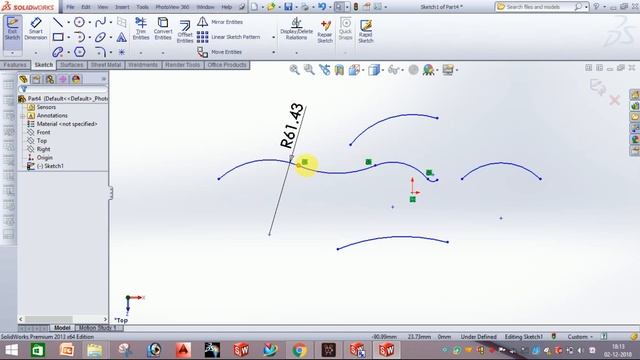
Task: Open the PropertyManager tab icon
Action: pos(36,79)
